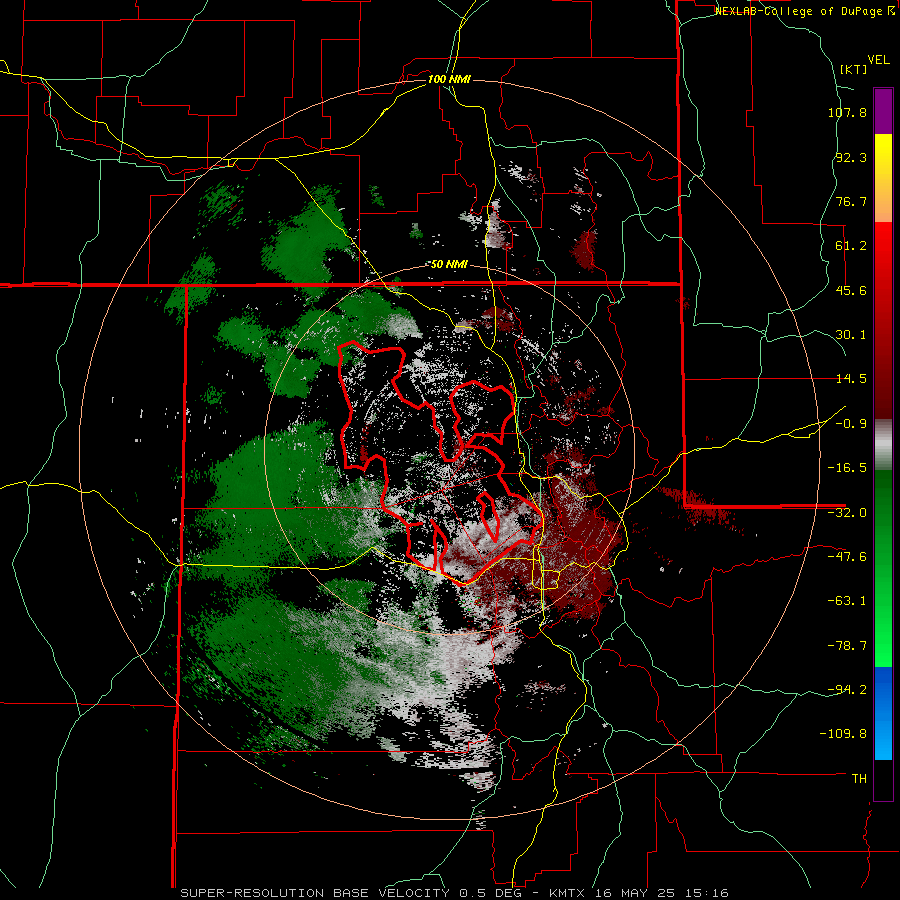The image size is (900, 900).
Task: Click the [KT] units label
Action: (x=853, y=69)
